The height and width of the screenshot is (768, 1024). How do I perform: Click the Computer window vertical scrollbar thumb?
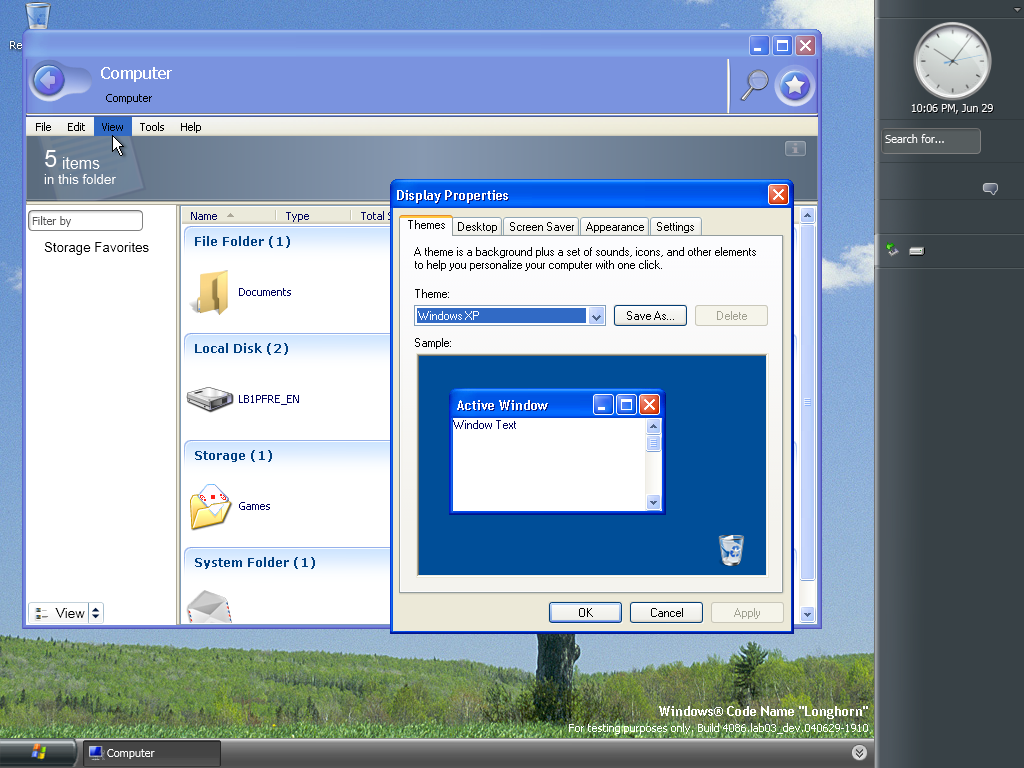pos(807,402)
